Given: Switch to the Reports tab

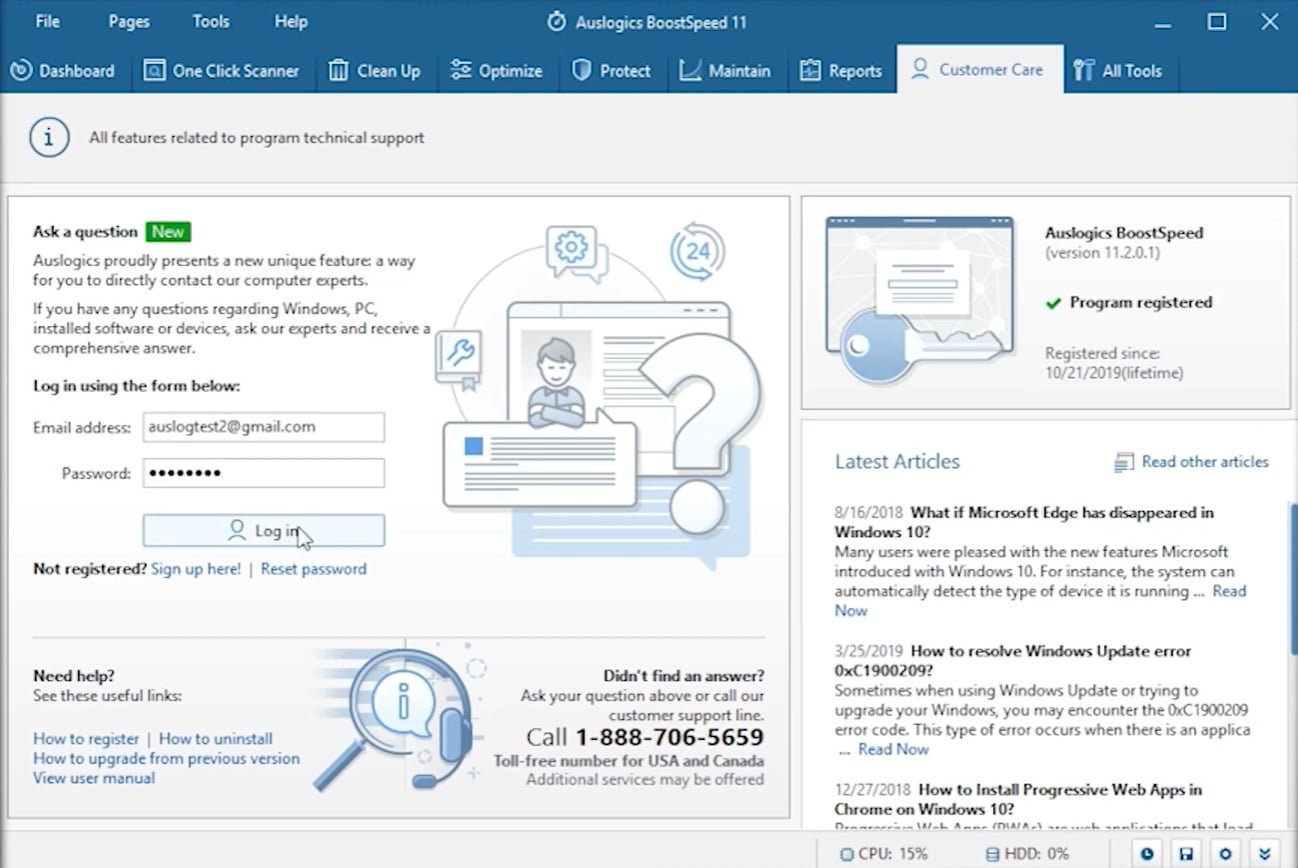Looking at the screenshot, I should pos(841,70).
